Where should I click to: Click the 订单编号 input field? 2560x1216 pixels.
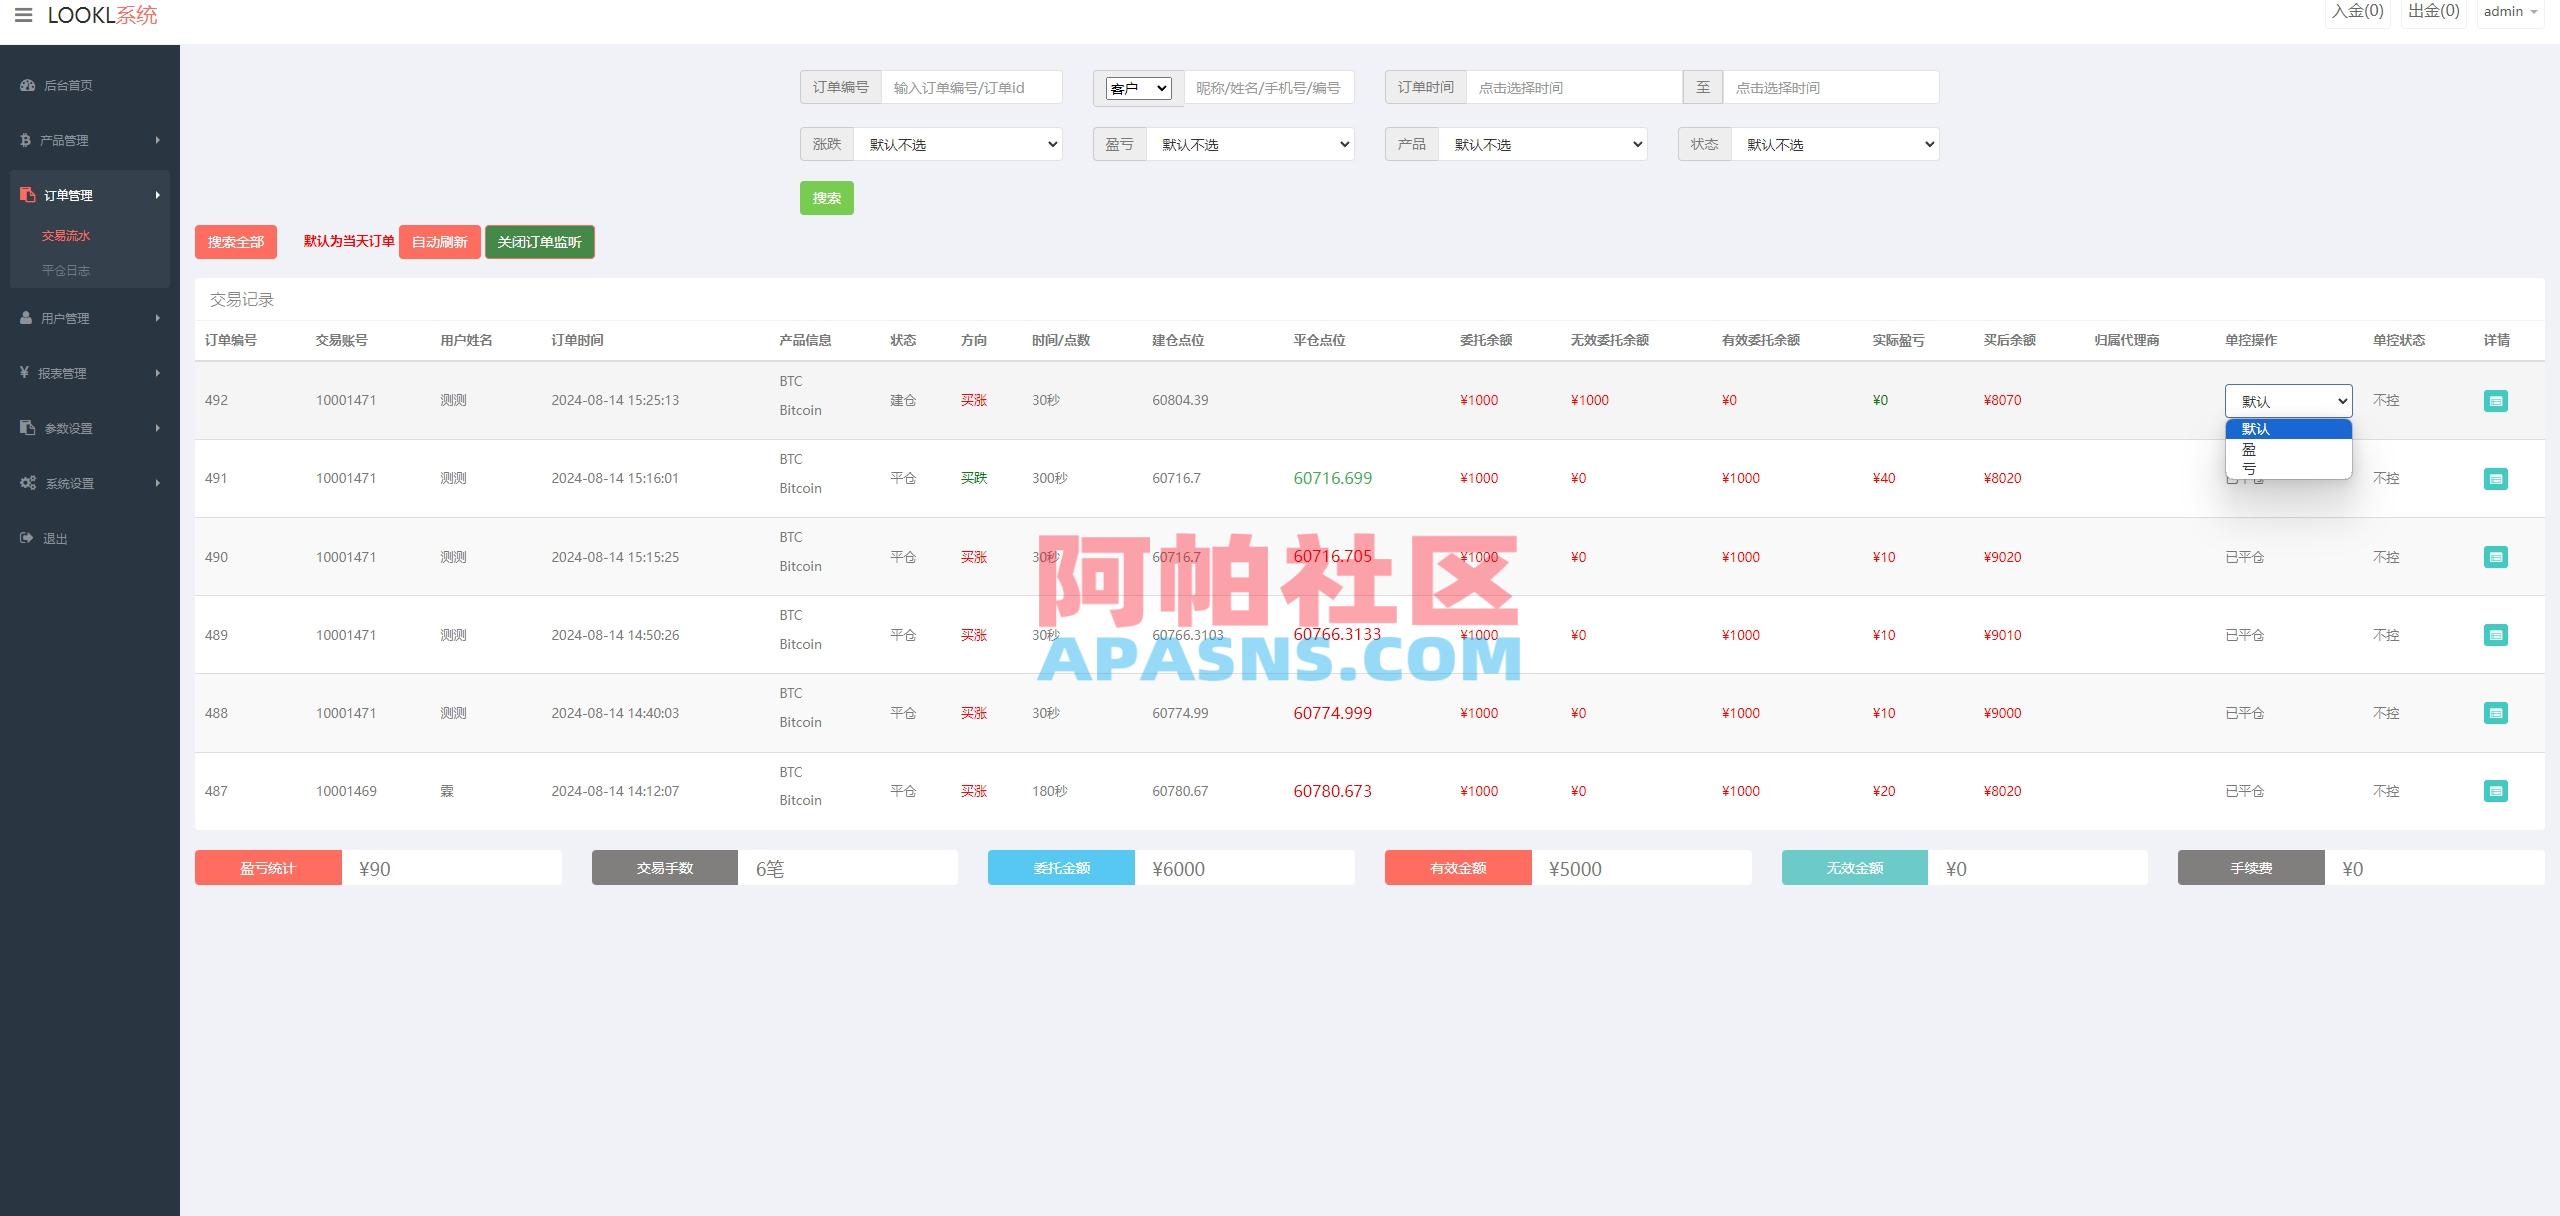(970, 86)
